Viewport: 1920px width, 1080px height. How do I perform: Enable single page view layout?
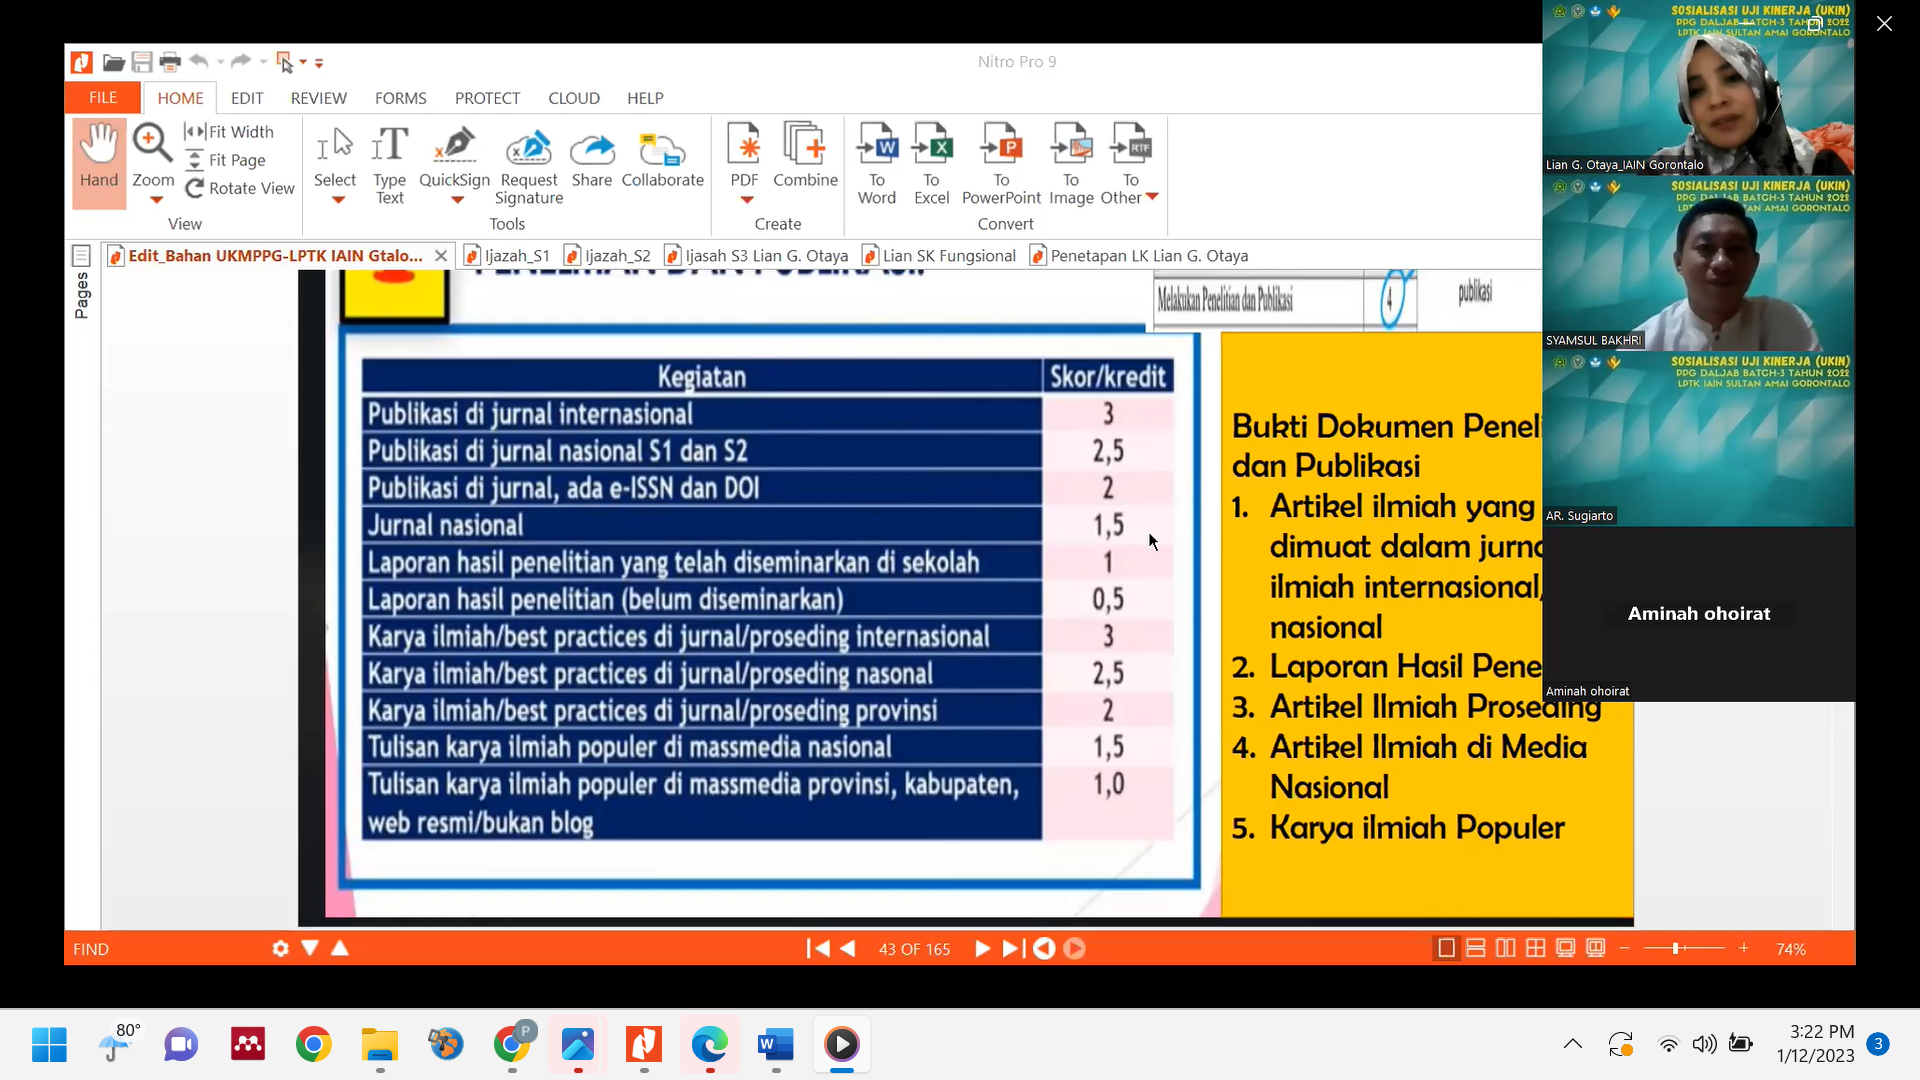click(1446, 948)
